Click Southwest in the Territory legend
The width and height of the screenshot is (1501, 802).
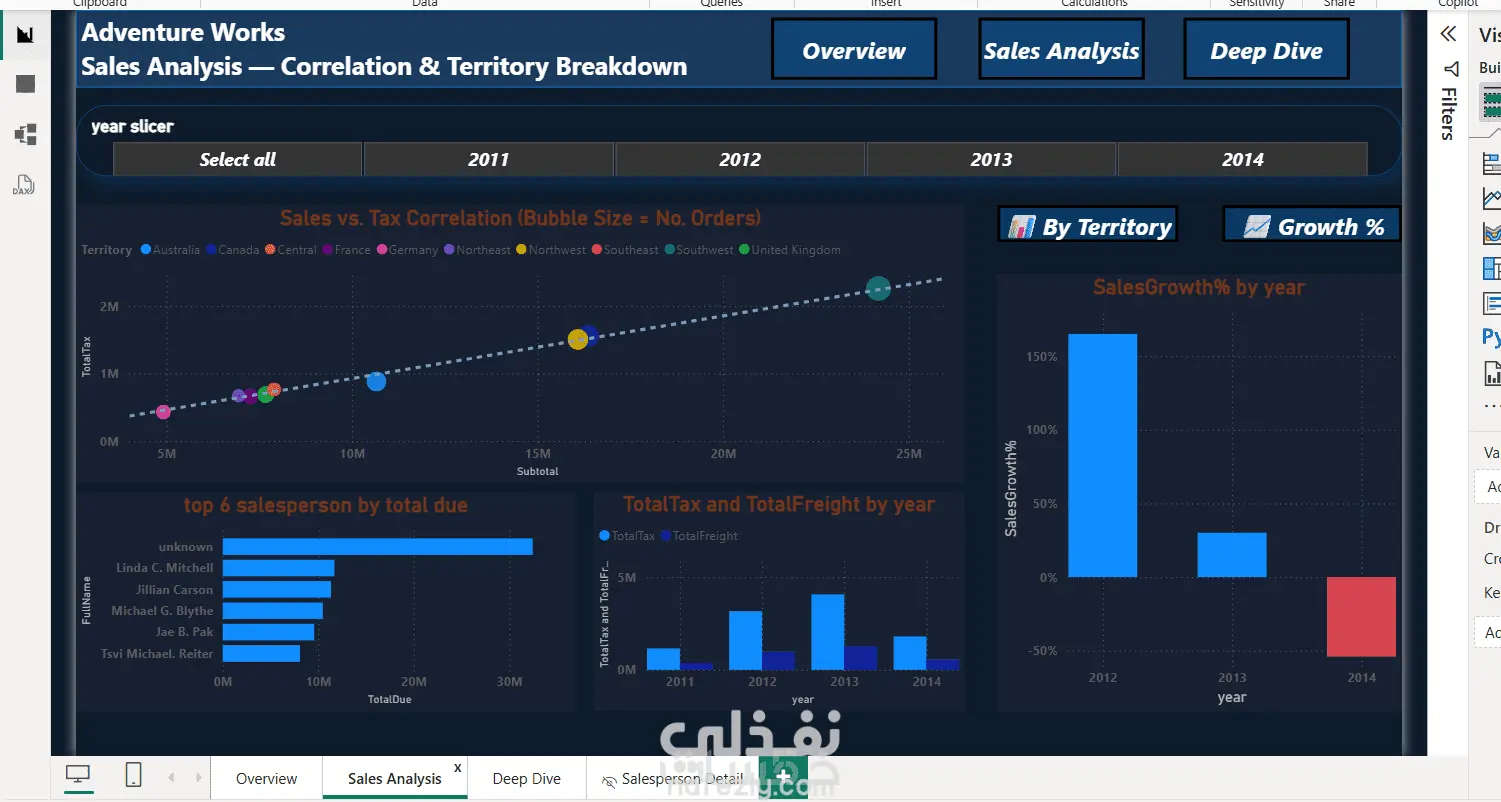coord(700,250)
